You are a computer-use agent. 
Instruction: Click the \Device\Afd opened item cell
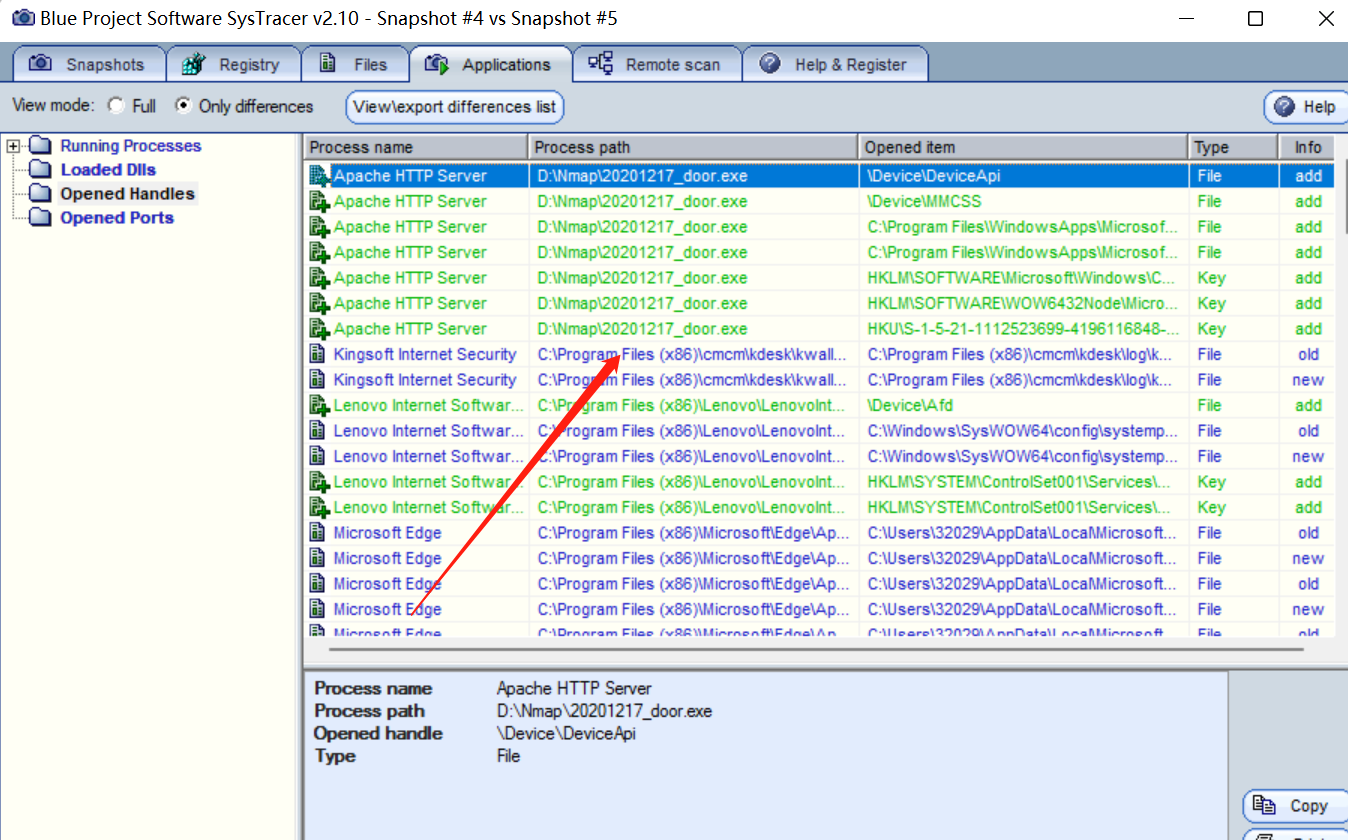[1023, 405]
